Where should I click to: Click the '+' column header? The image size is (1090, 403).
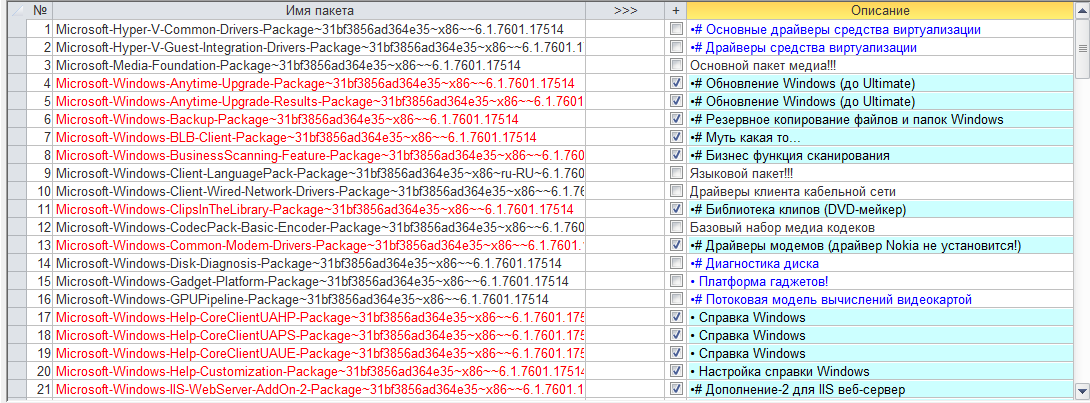tap(675, 11)
